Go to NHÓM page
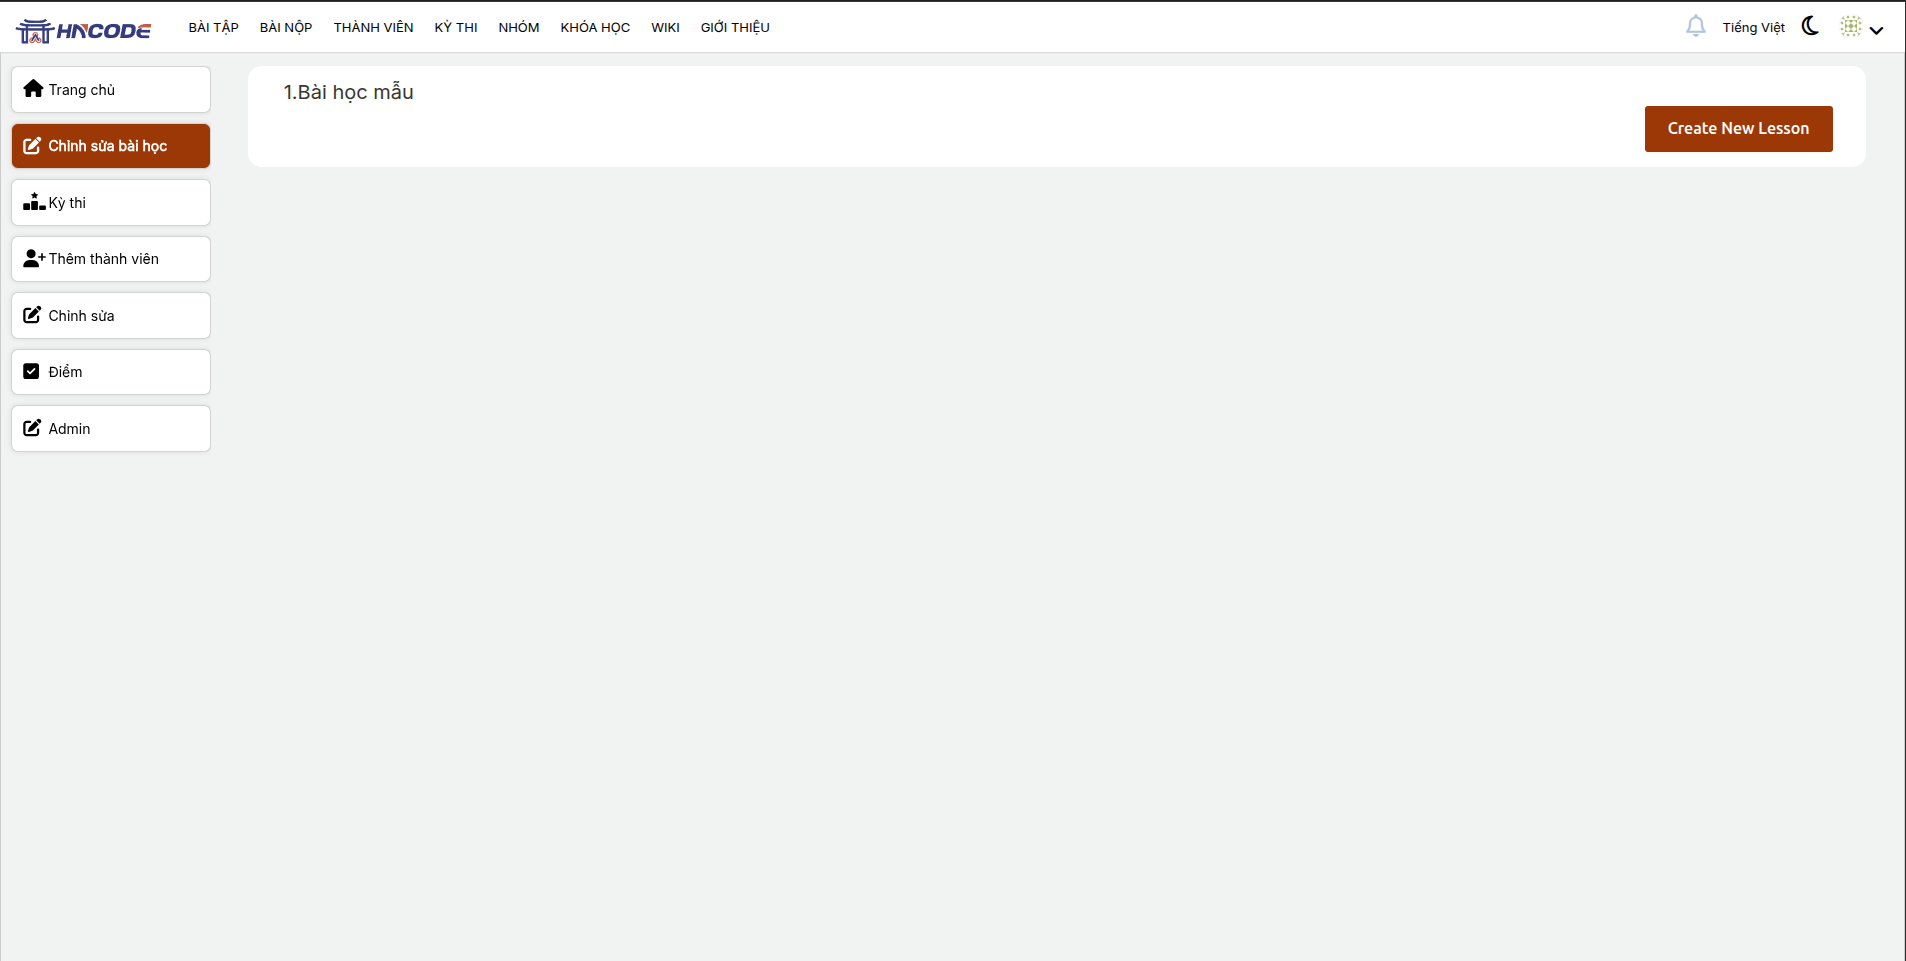Image resolution: width=1906 pixels, height=961 pixels. (x=519, y=27)
